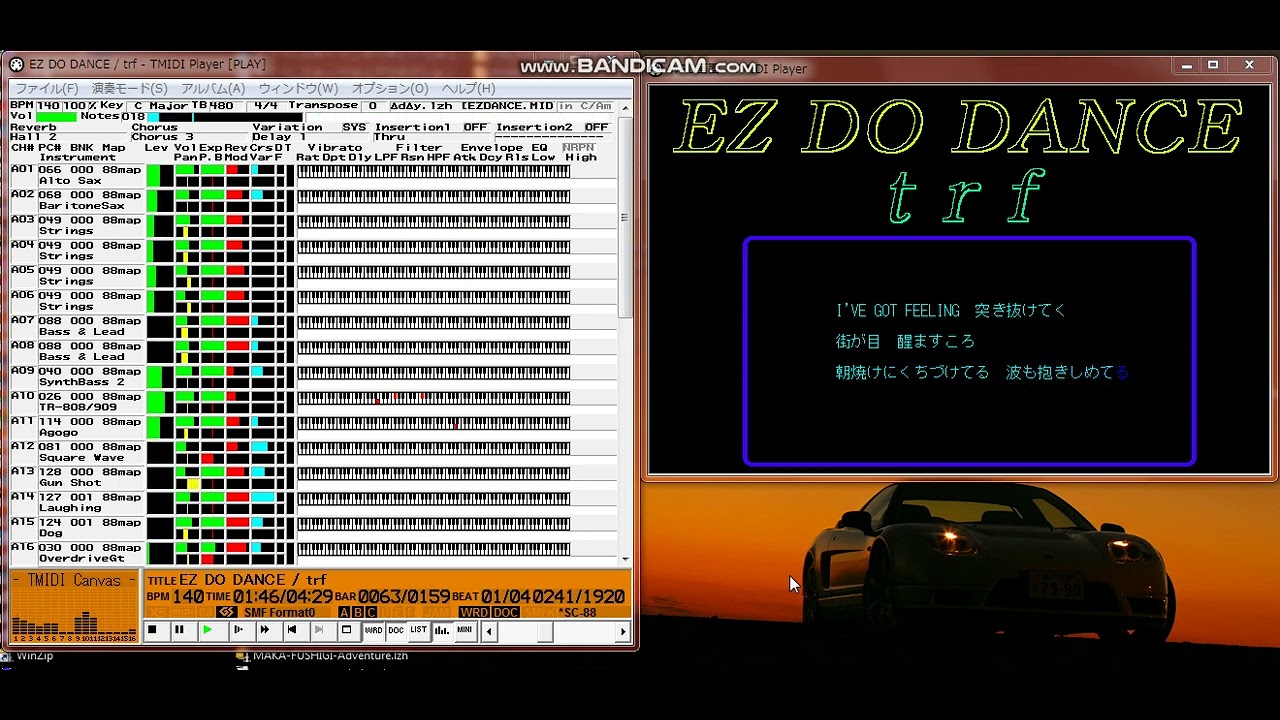This screenshot has width=1280, height=720.
Task: Click the seek bar left arrow
Action: [x=489, y=631]
